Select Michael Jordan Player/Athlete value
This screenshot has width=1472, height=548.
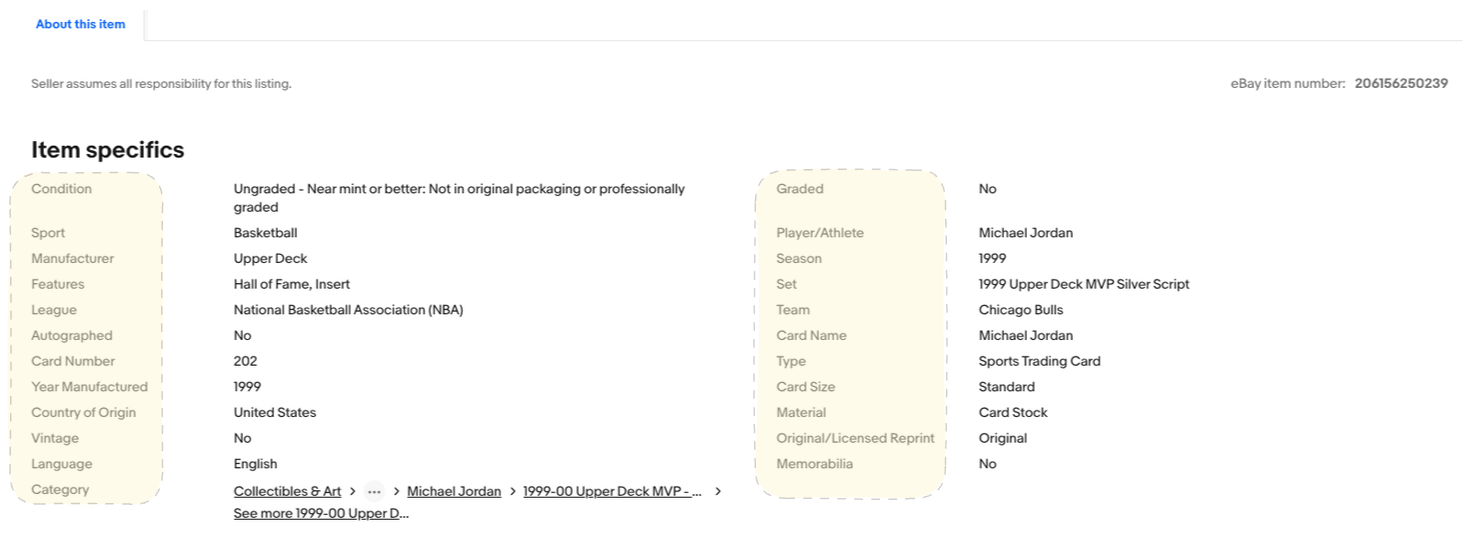pyautogui.click(x=1026, y=233)
